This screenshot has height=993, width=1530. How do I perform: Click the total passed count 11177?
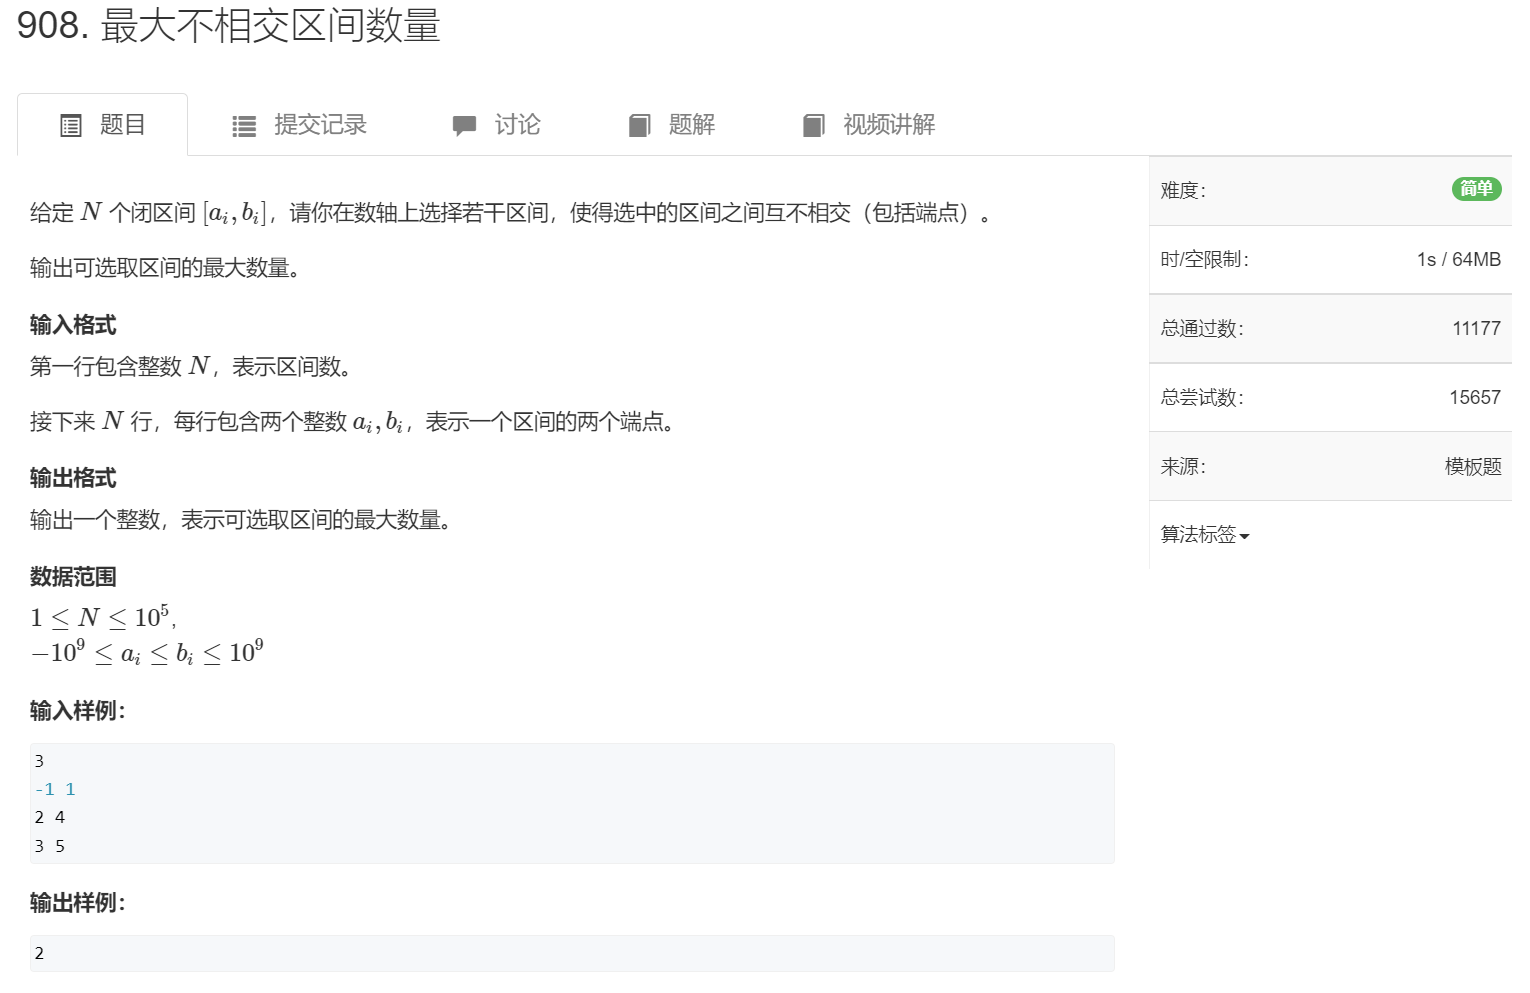point(1476,328)
